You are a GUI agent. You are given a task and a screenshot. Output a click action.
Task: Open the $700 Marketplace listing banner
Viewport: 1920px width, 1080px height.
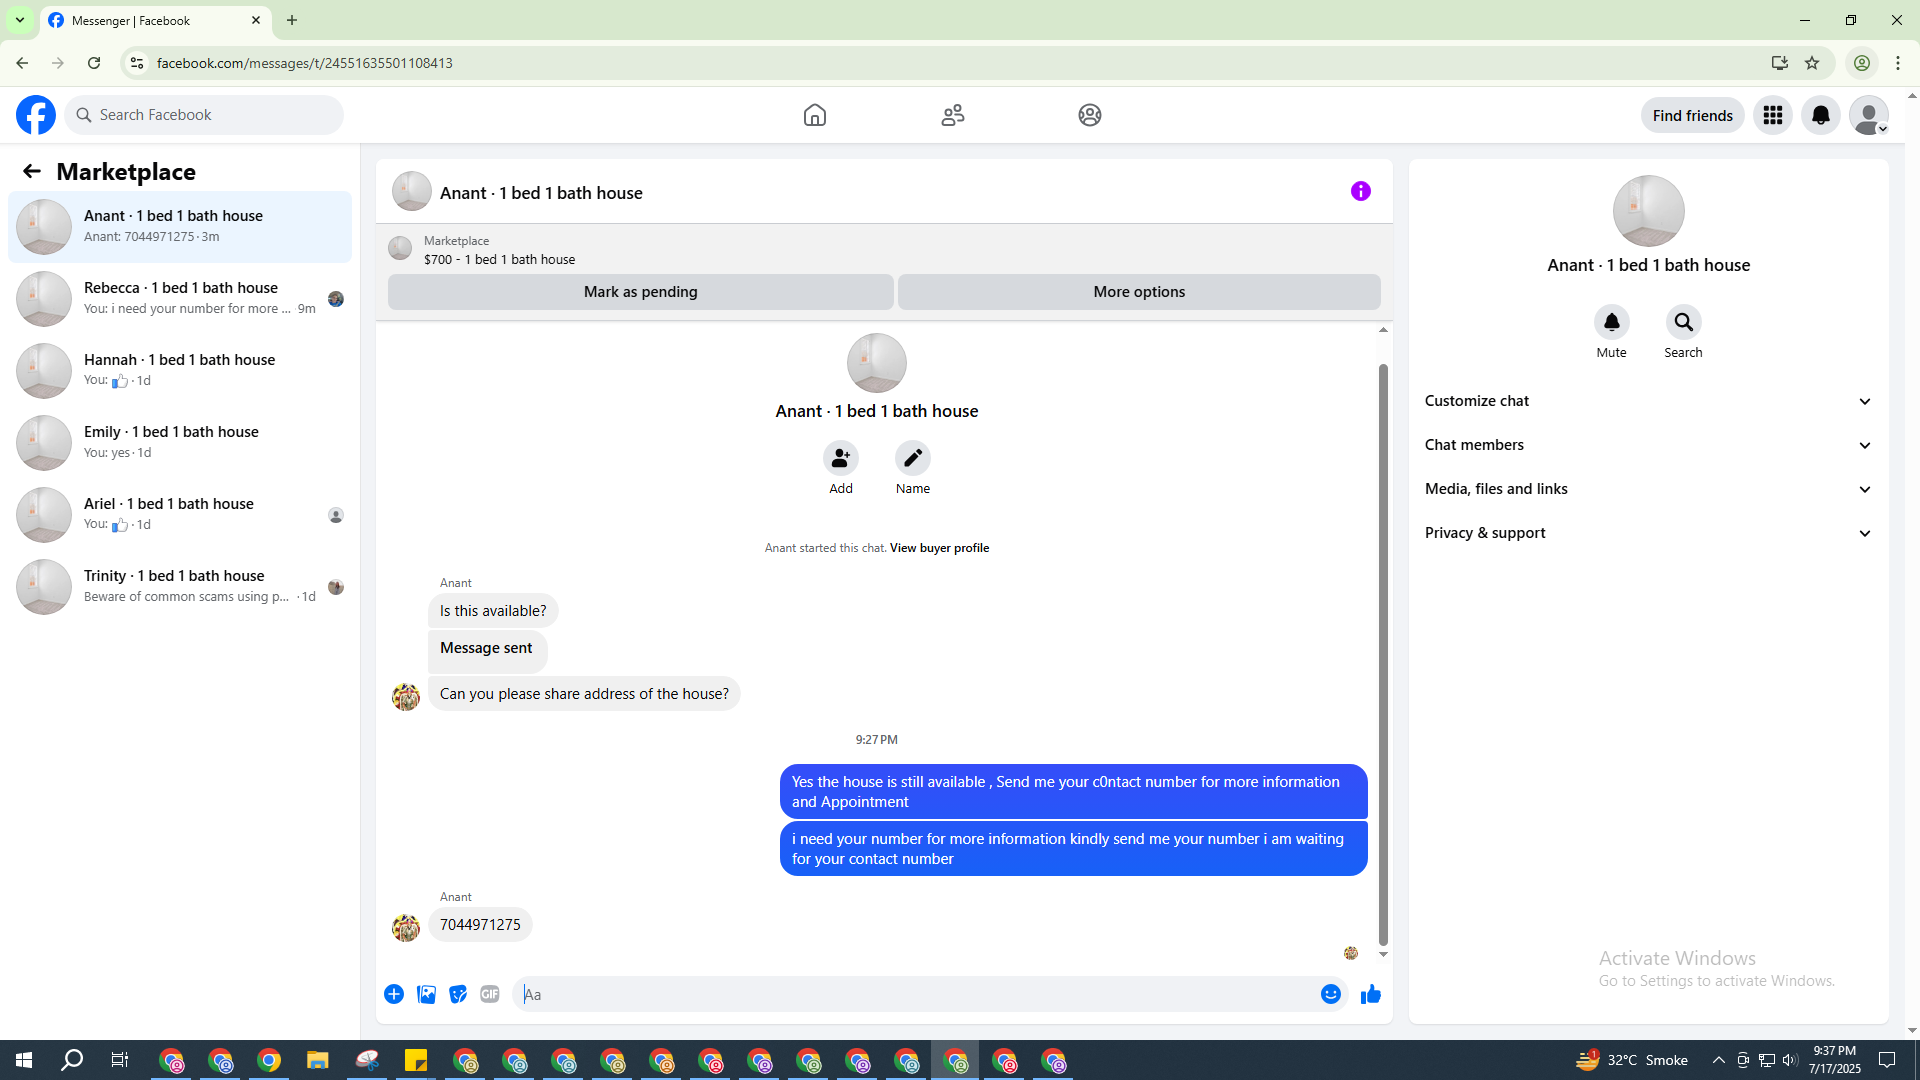[884, 249]
